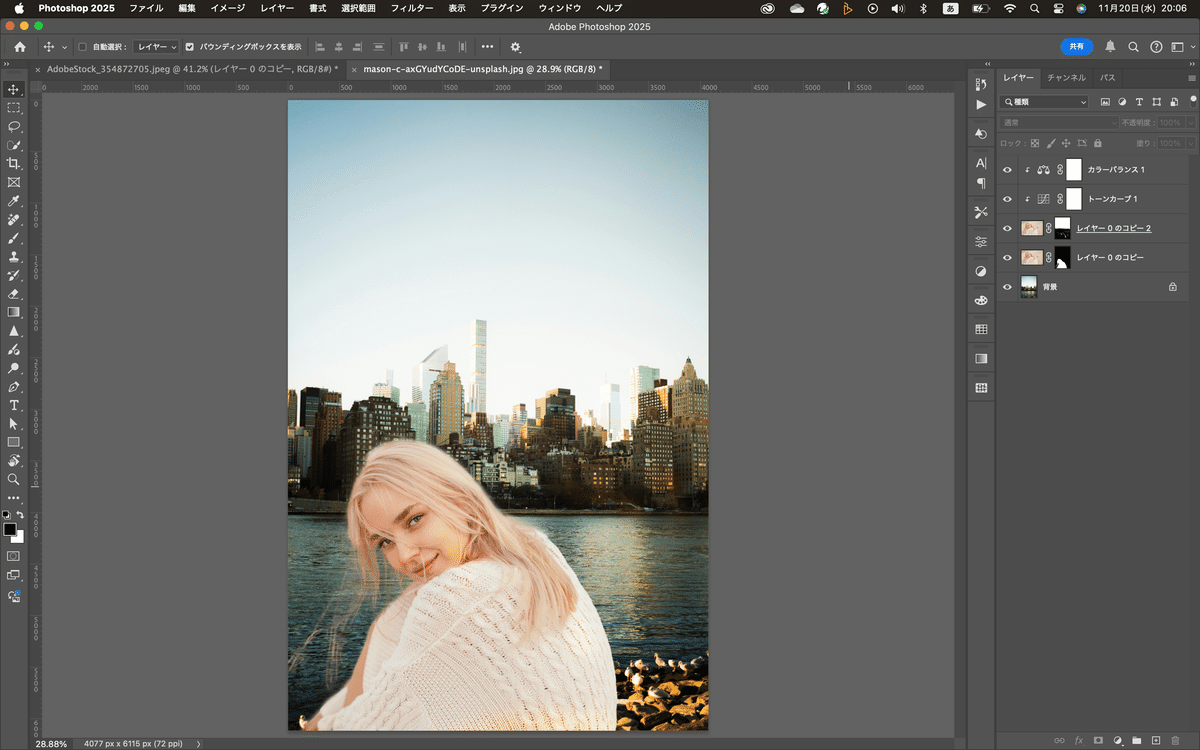Viewport: 1200px width, 750px height.
Task: Toggle visibility of レイヤー 0 のコピー layer
Action: [1007, 257]
